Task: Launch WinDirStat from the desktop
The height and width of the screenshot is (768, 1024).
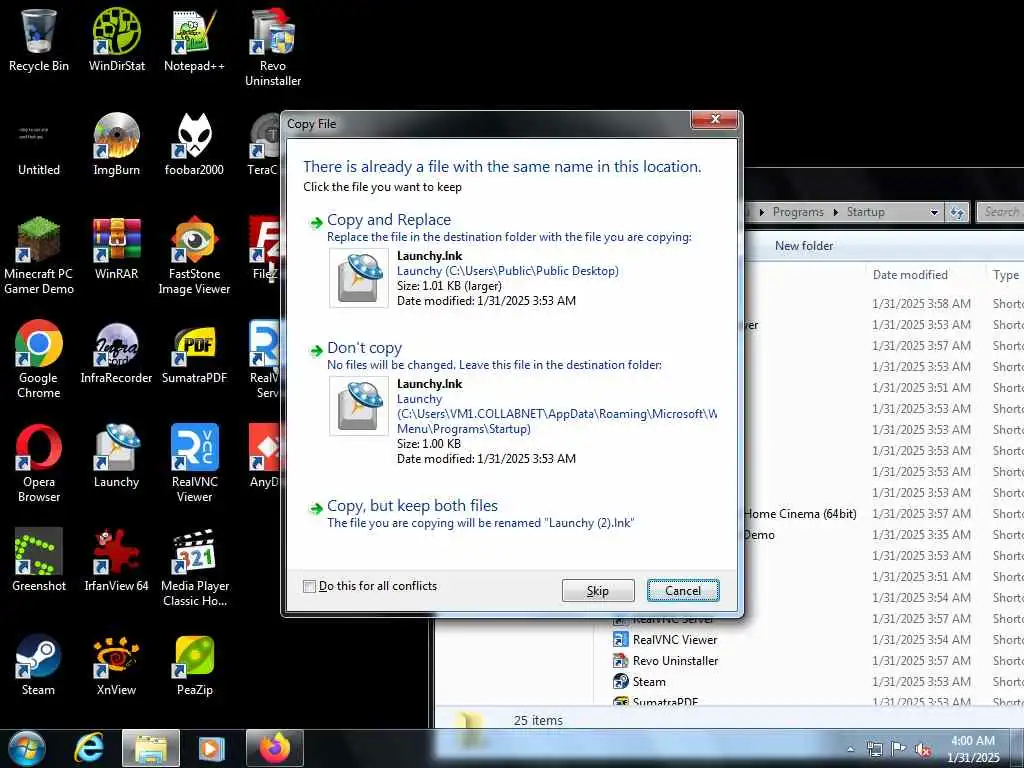Action: pos(116,39)
